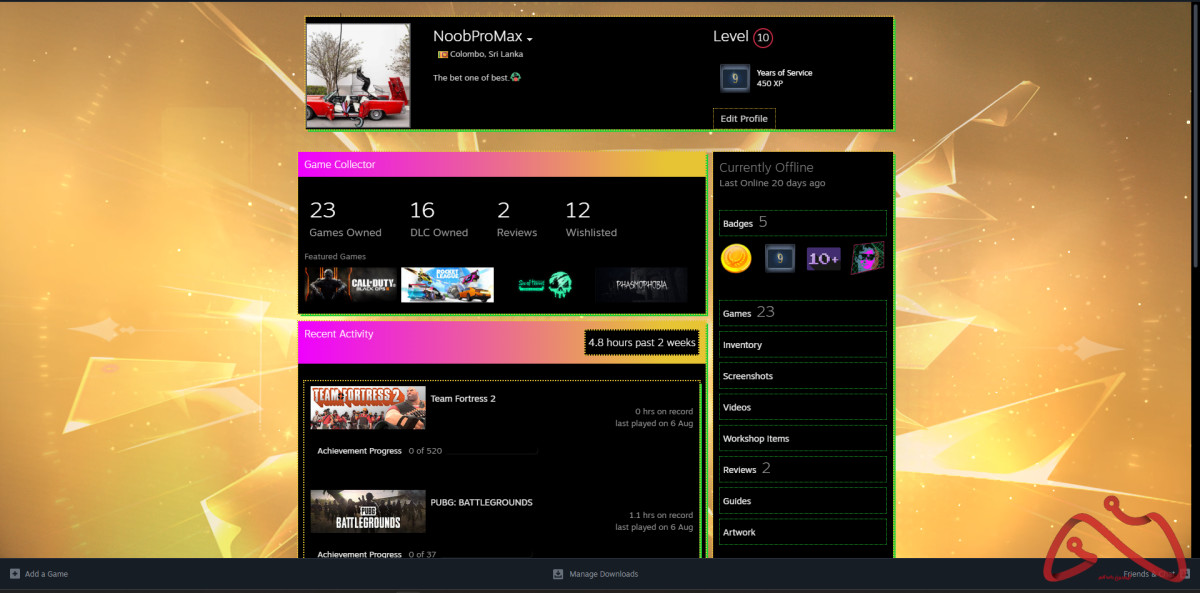Viewport: 1200px width, 593px height.
Task: Open the Years of Service badge icon
Action: coord(735,78)
